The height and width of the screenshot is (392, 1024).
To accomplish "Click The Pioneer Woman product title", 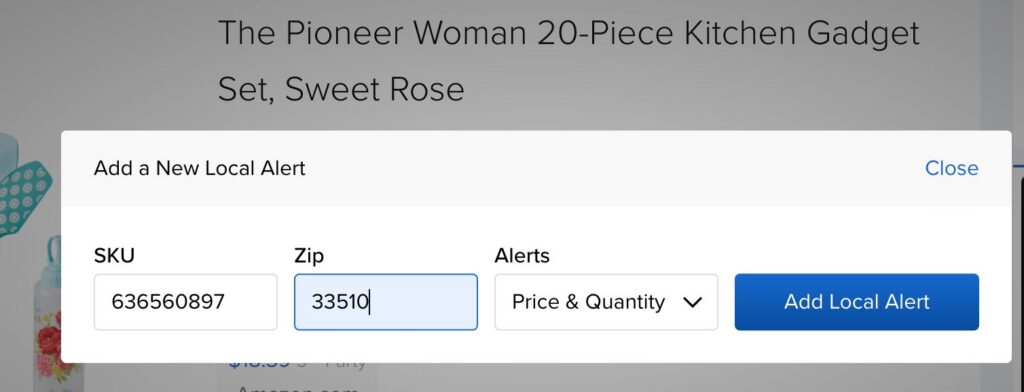I will coord(568,61).
